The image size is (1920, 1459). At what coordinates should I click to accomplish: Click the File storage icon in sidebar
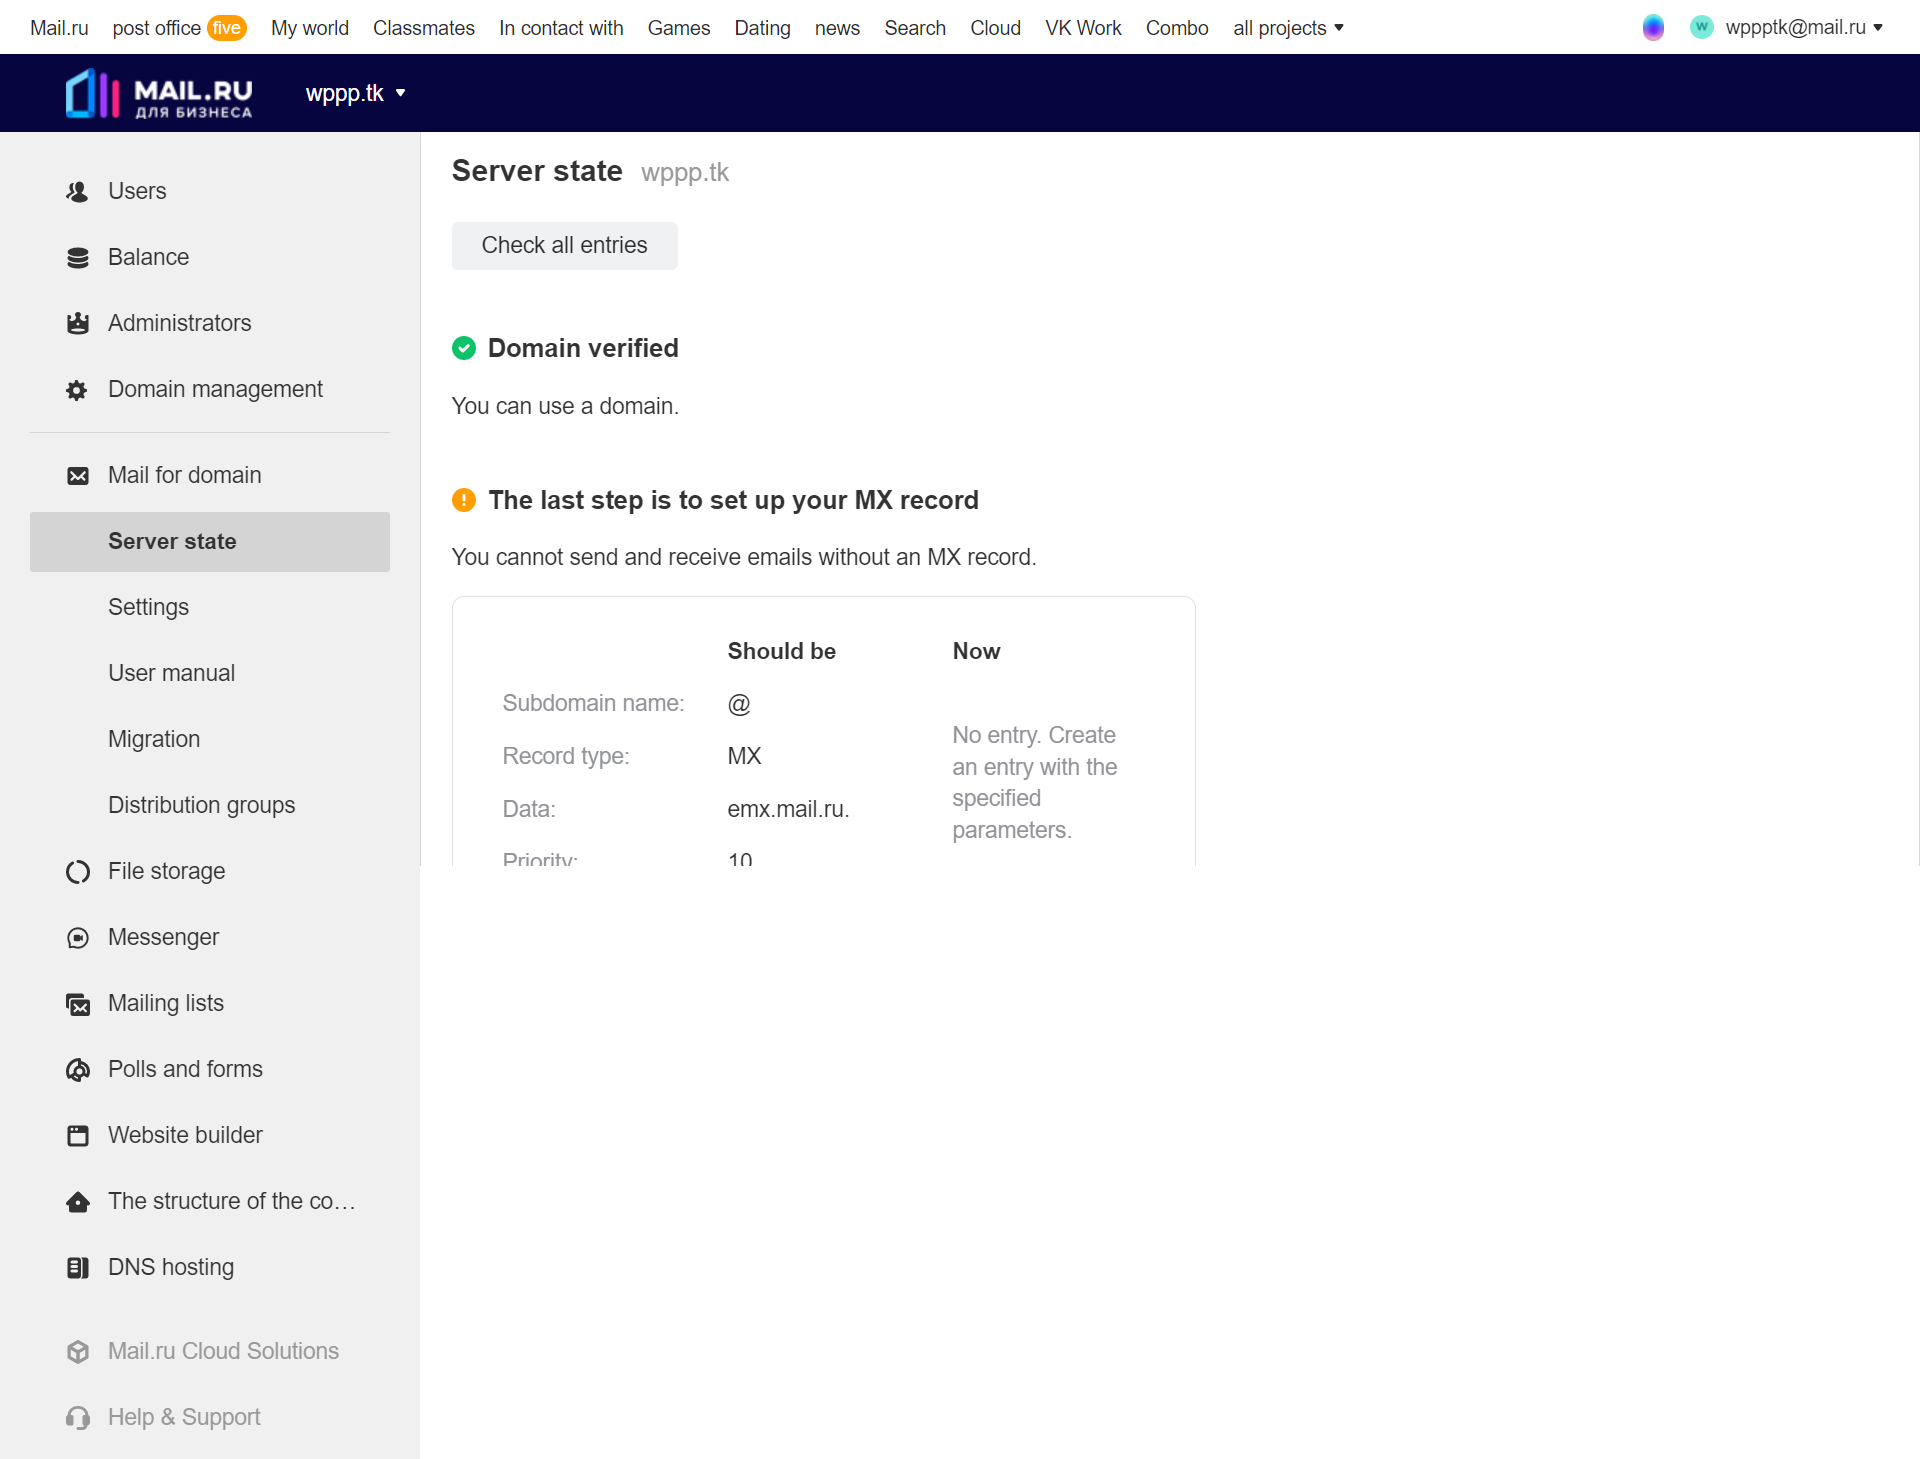(78, 870)
